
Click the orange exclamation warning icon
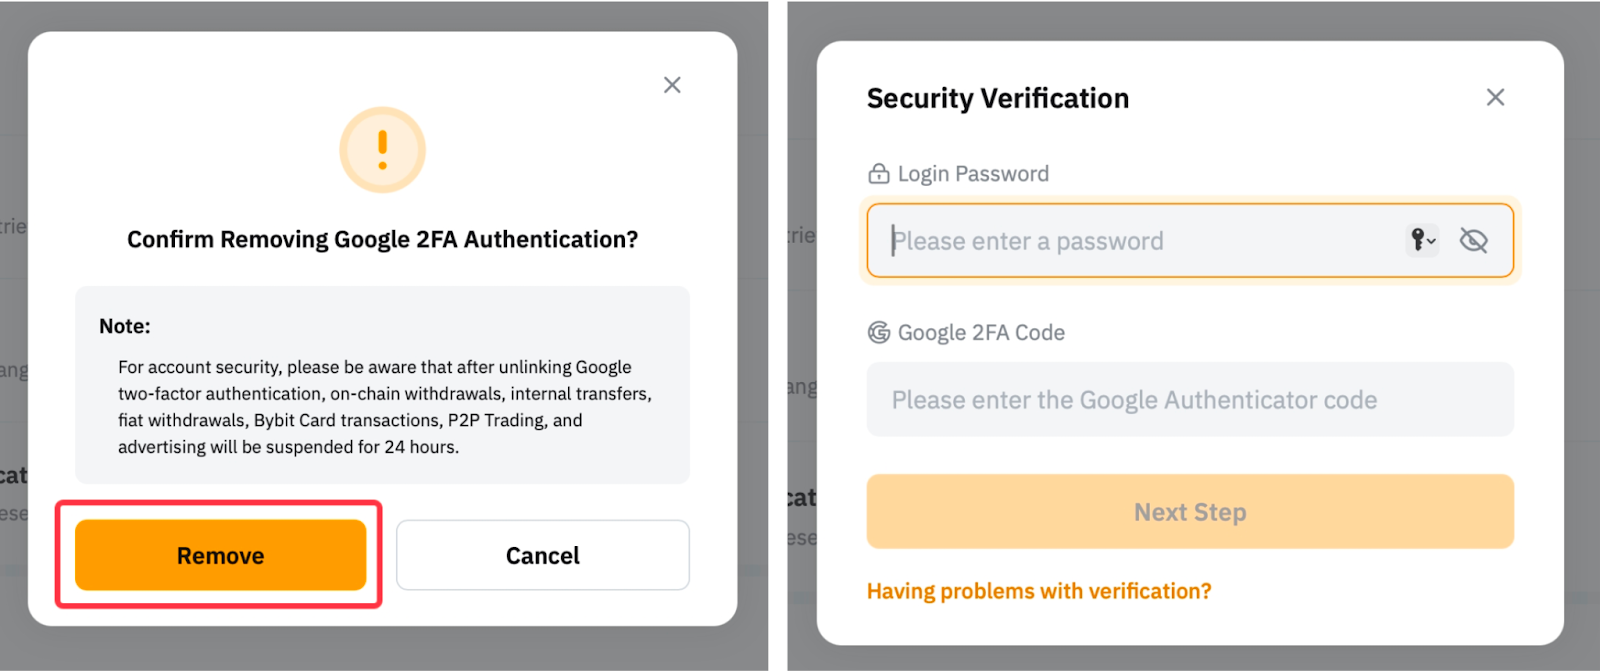[382, 150]
